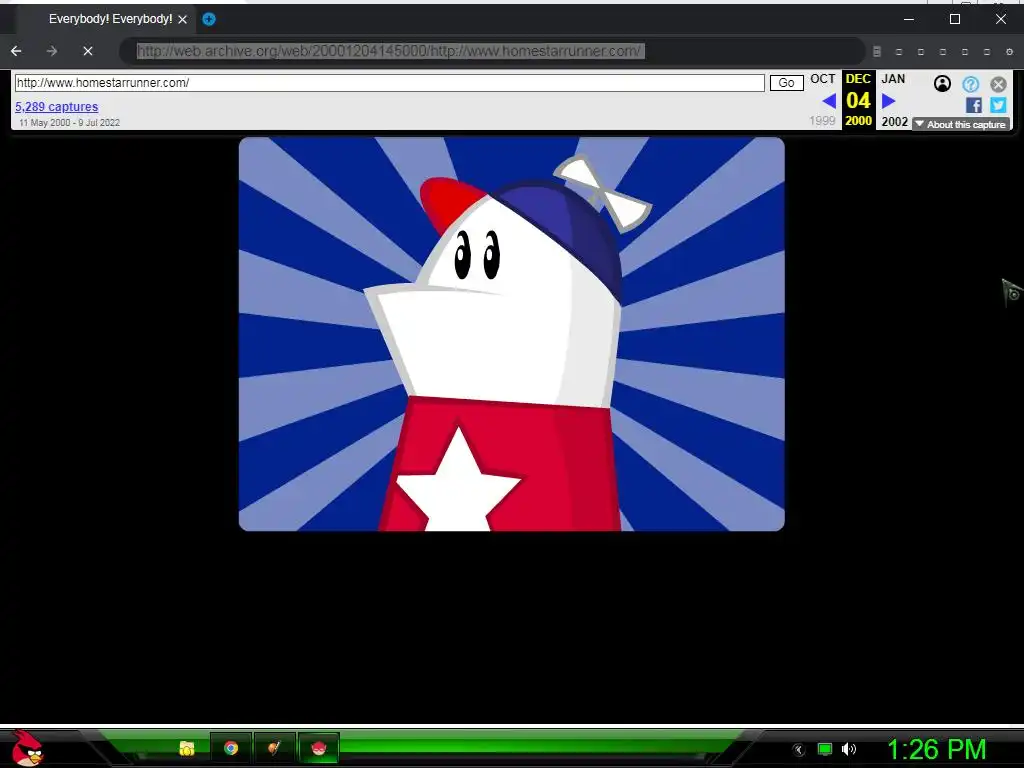The image size is (1024, 768).
Task: Open the browser settings gear icon
Action: click(x=1009, y=52)
